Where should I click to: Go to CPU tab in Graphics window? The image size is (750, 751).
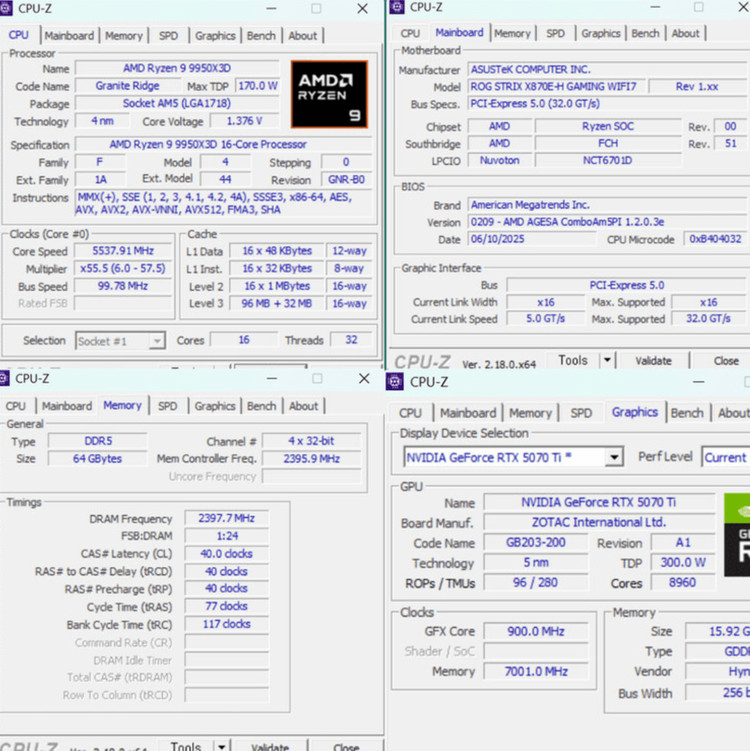tap(410, 413)
